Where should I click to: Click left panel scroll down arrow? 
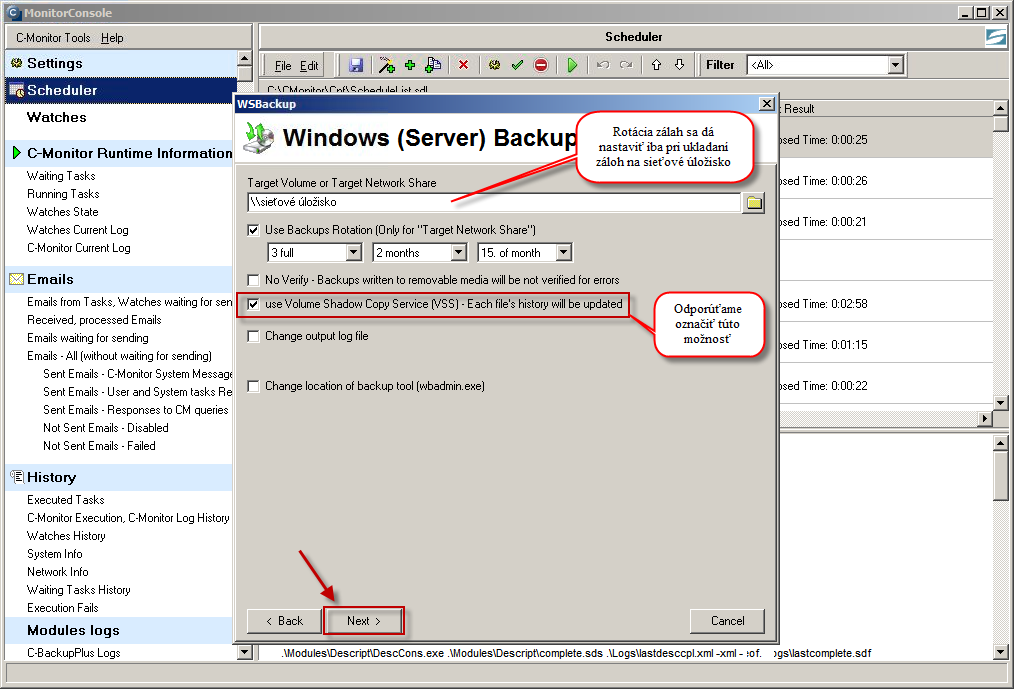[x=244, y=653]
